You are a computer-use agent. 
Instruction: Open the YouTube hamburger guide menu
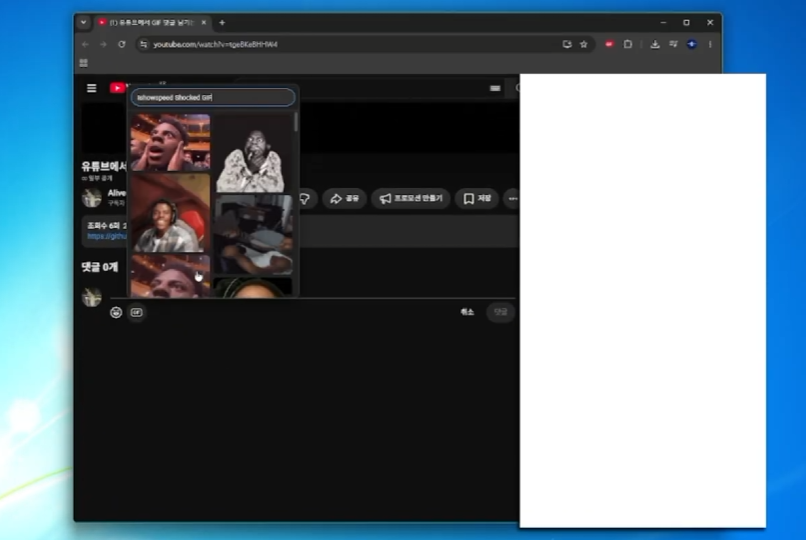[x=91, y=88]
